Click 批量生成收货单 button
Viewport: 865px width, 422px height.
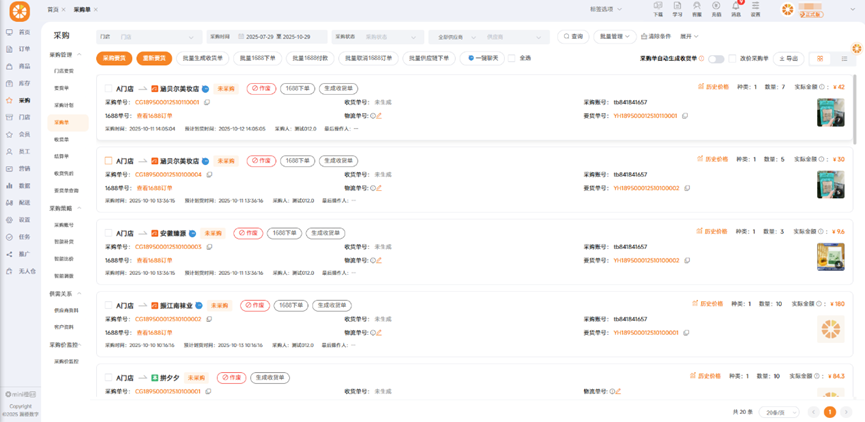point(202,58)
